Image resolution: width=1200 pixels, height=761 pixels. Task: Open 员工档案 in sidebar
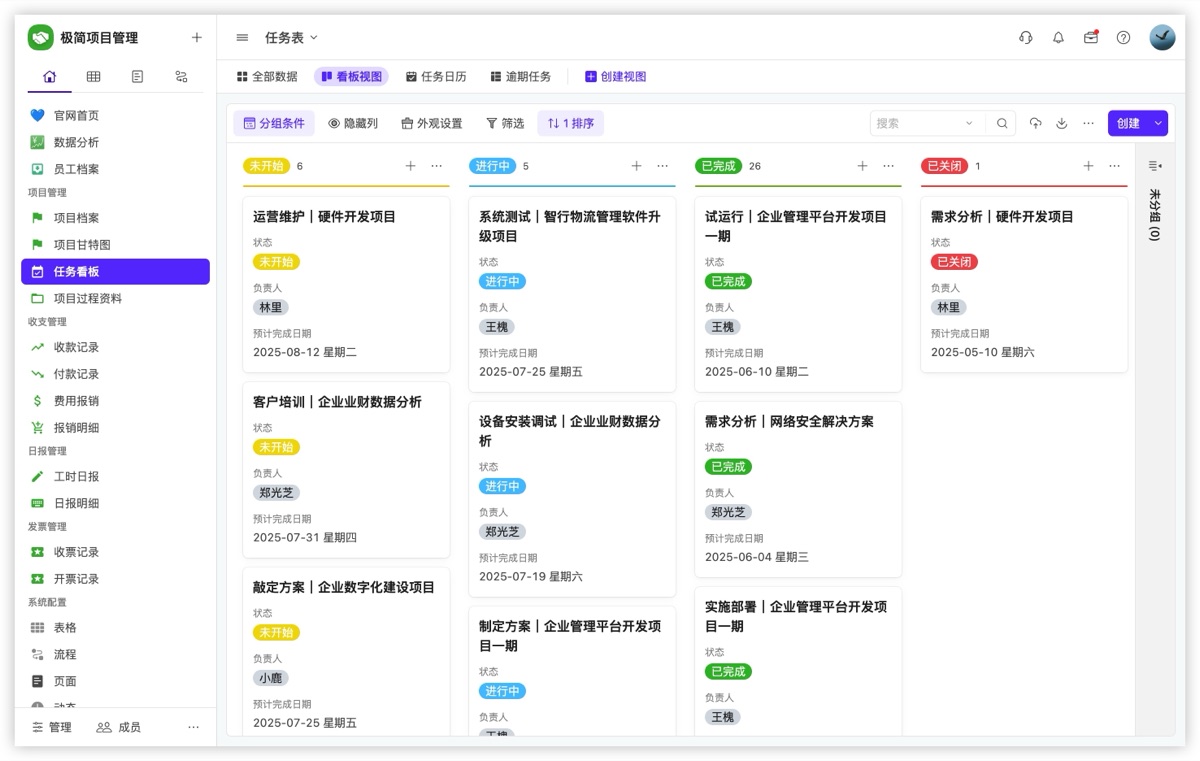click(115, 169)
